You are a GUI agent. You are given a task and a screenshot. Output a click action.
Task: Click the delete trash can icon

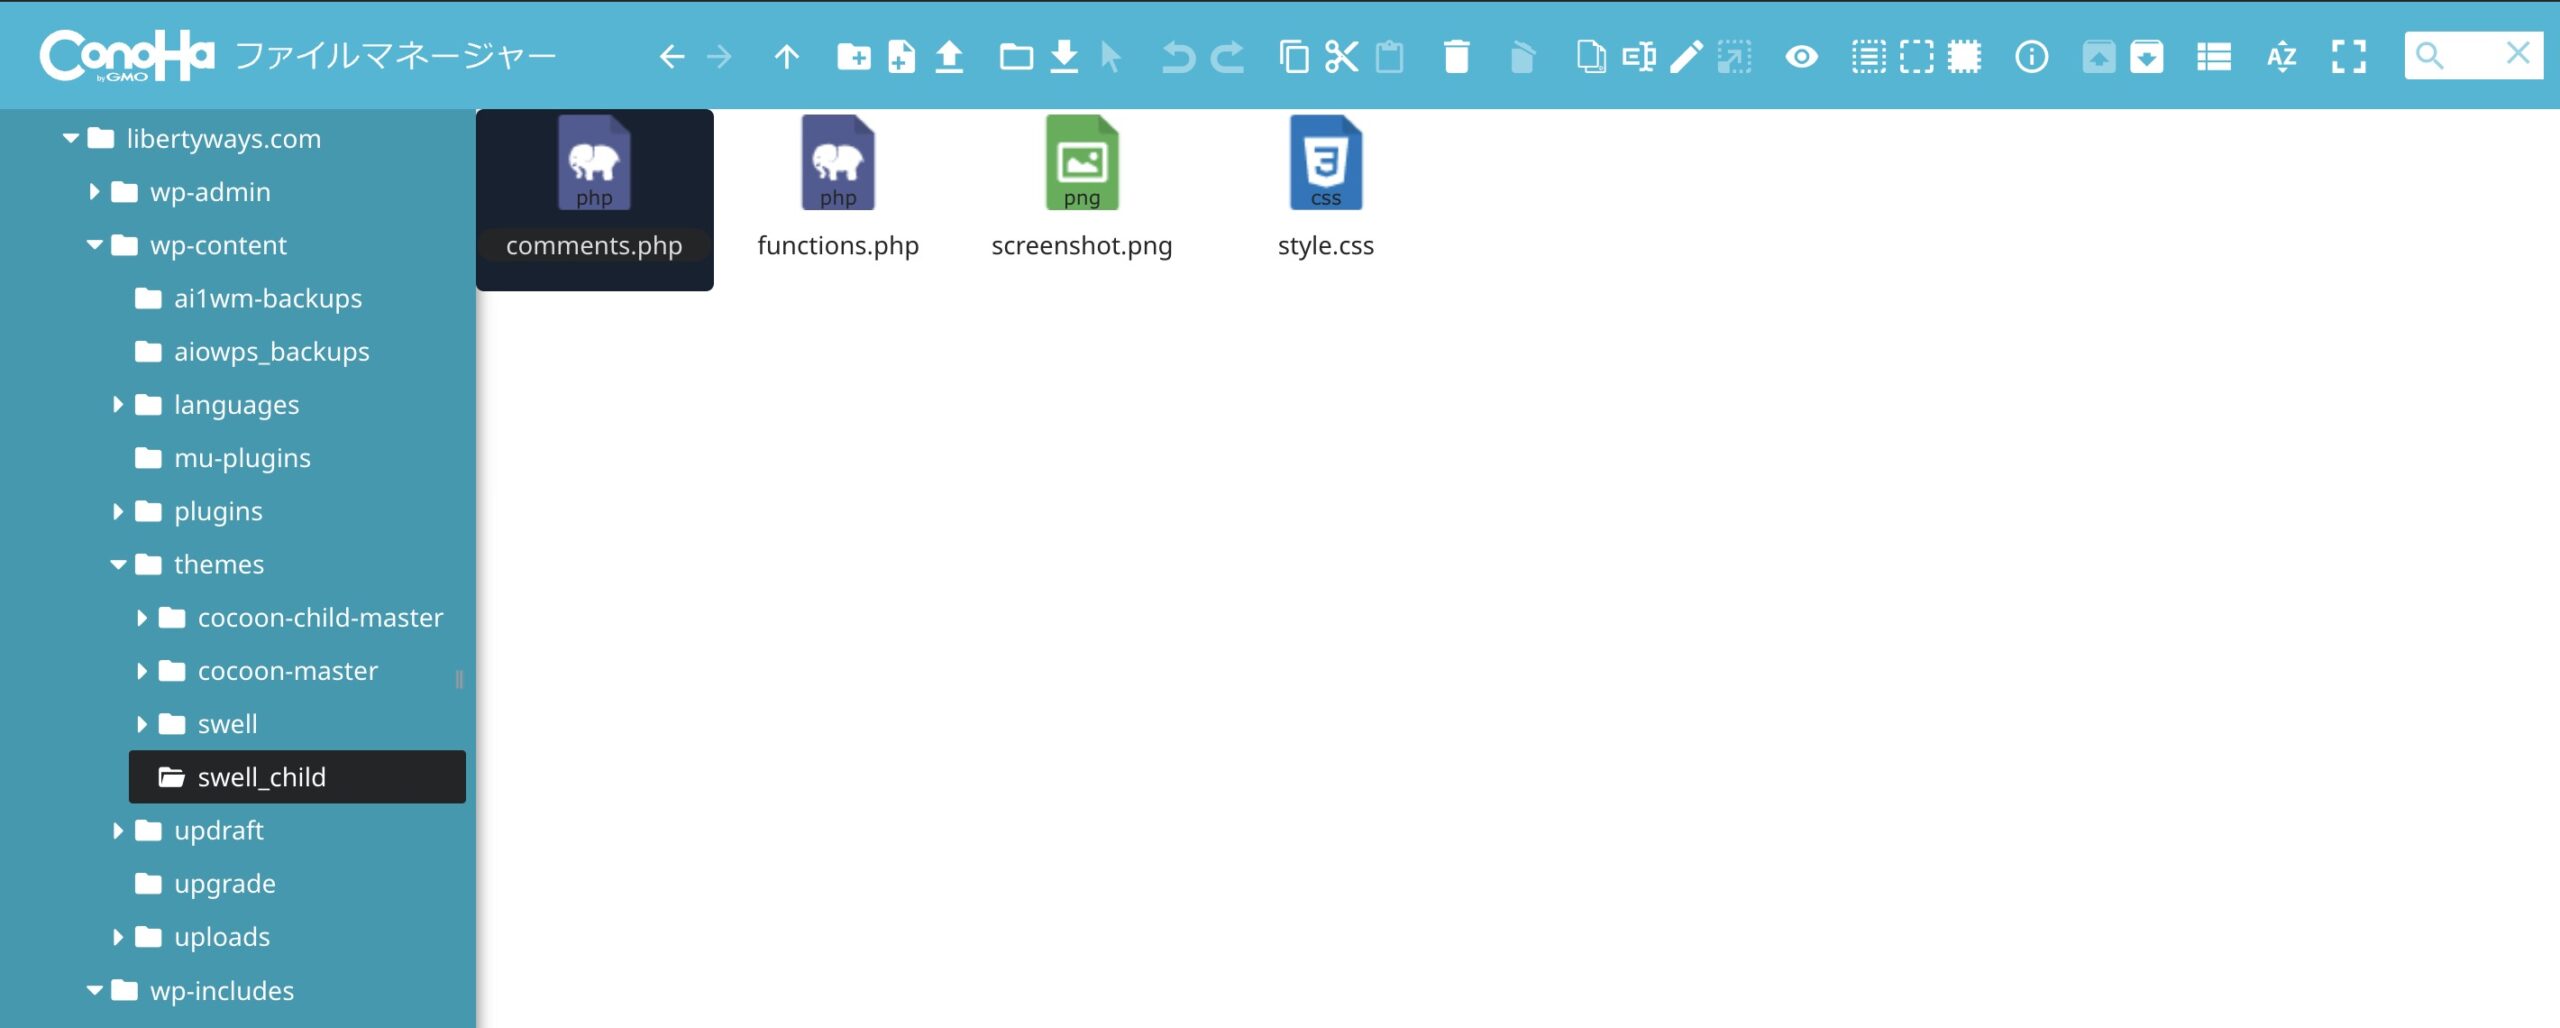(x=1457, y=57)
